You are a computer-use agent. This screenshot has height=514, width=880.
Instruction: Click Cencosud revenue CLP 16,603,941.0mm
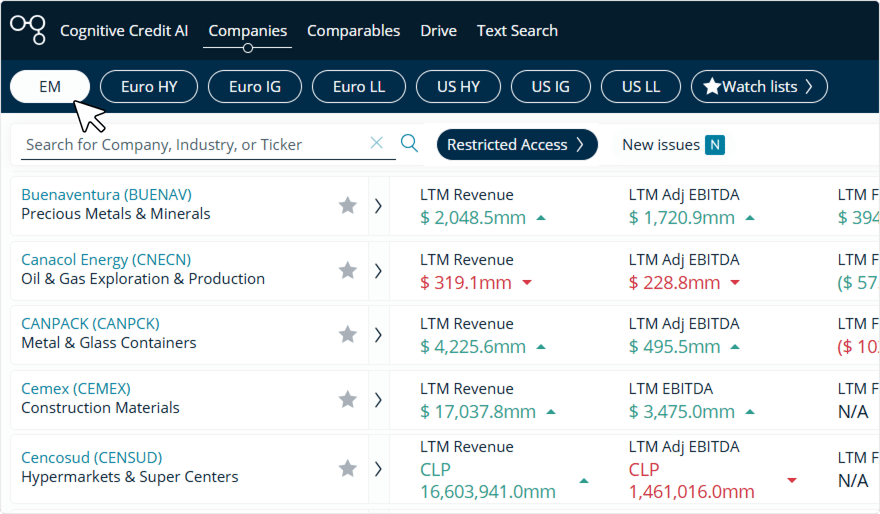[488, 481]
